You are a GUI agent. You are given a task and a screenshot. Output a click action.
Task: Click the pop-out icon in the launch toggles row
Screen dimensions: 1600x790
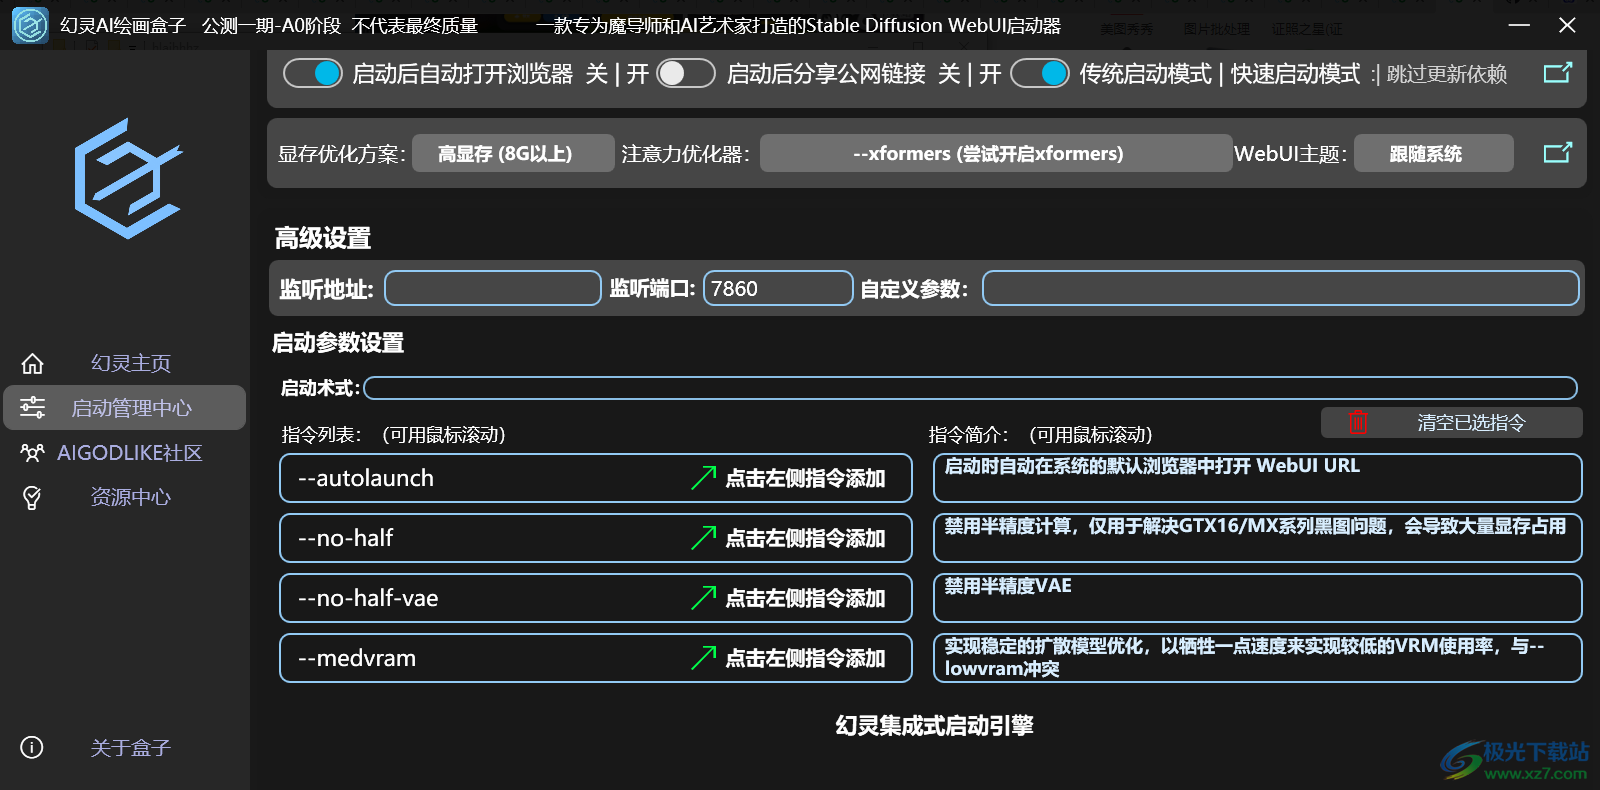[1558, 73]
